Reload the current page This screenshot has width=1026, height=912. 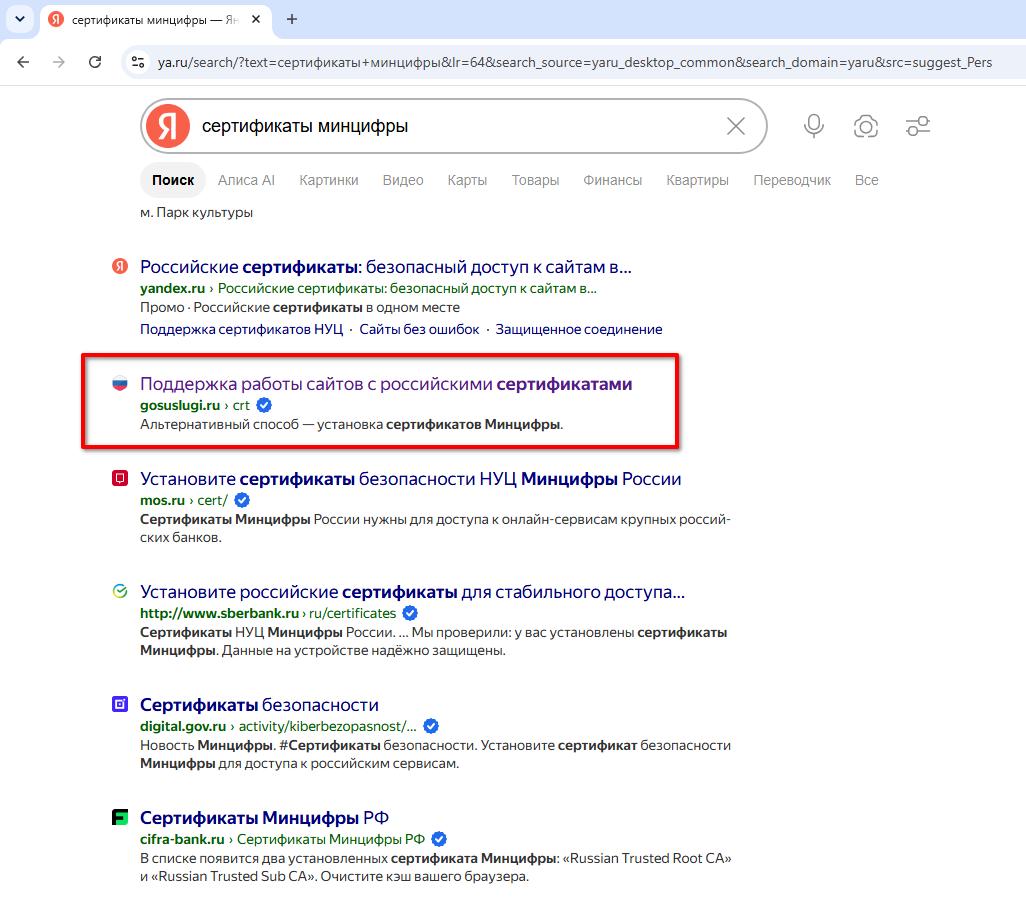click(x=95, y=62)
